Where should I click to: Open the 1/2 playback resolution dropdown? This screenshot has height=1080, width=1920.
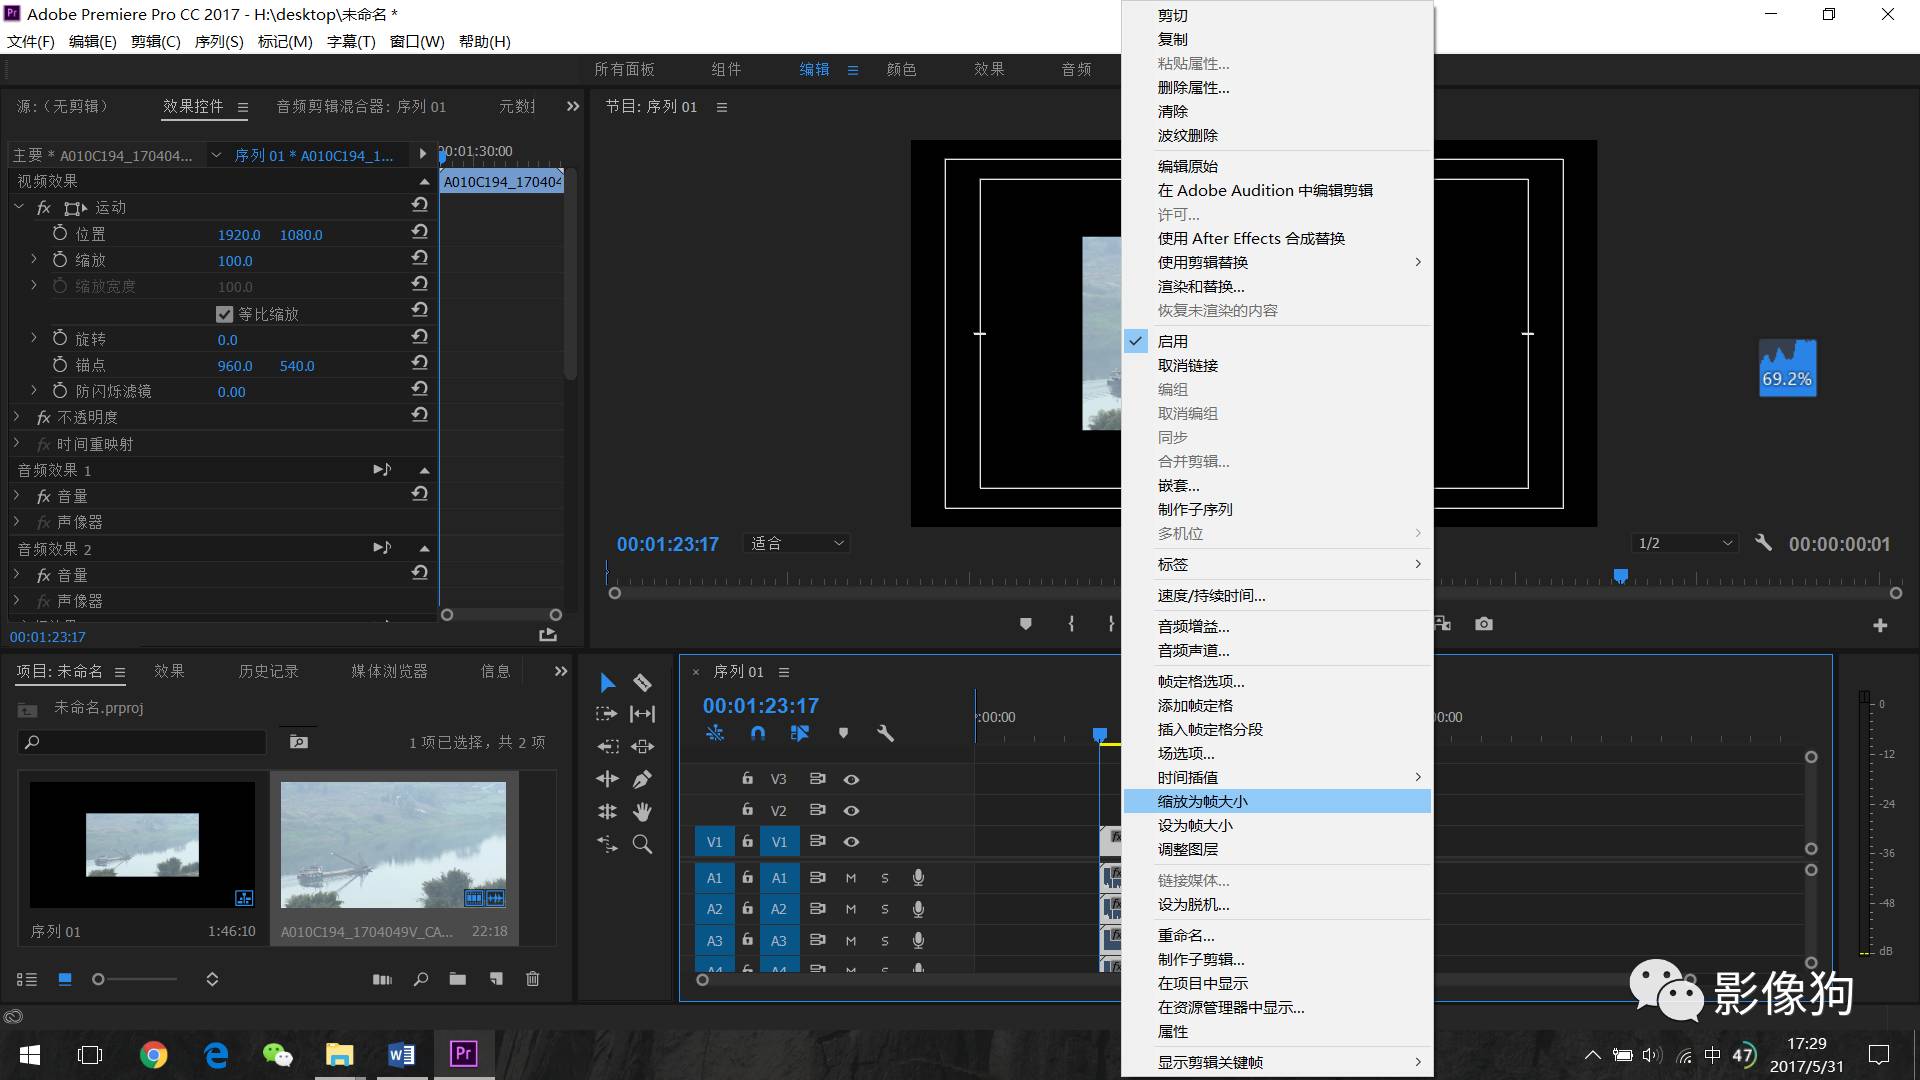[1685, 543]
